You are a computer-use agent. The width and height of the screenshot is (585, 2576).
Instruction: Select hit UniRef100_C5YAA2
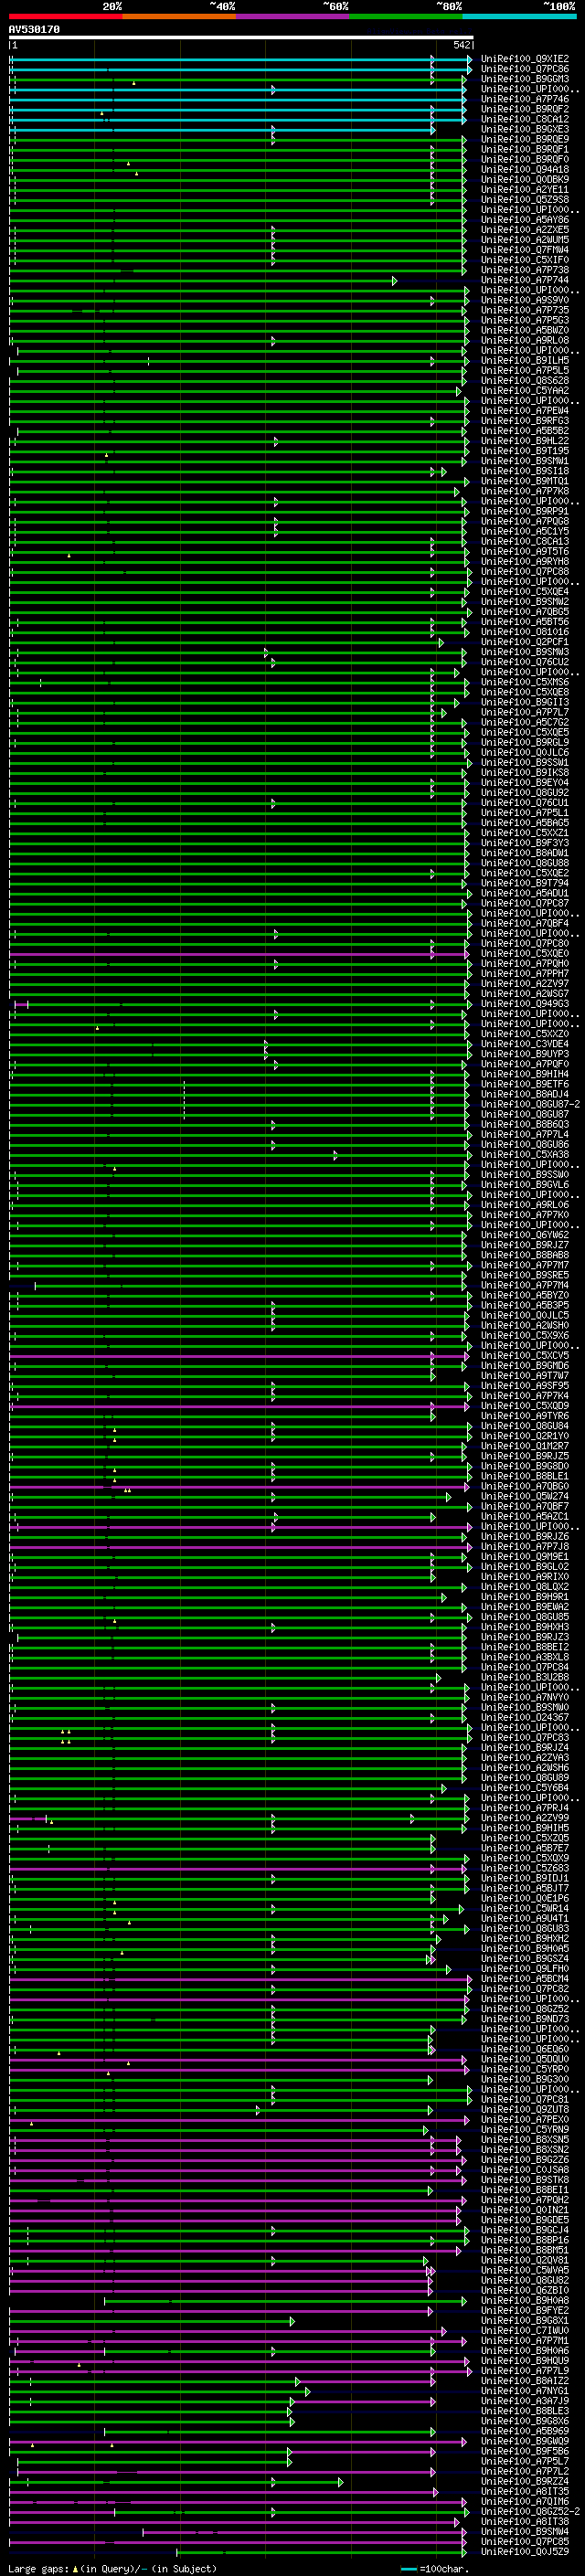(525, 391)
